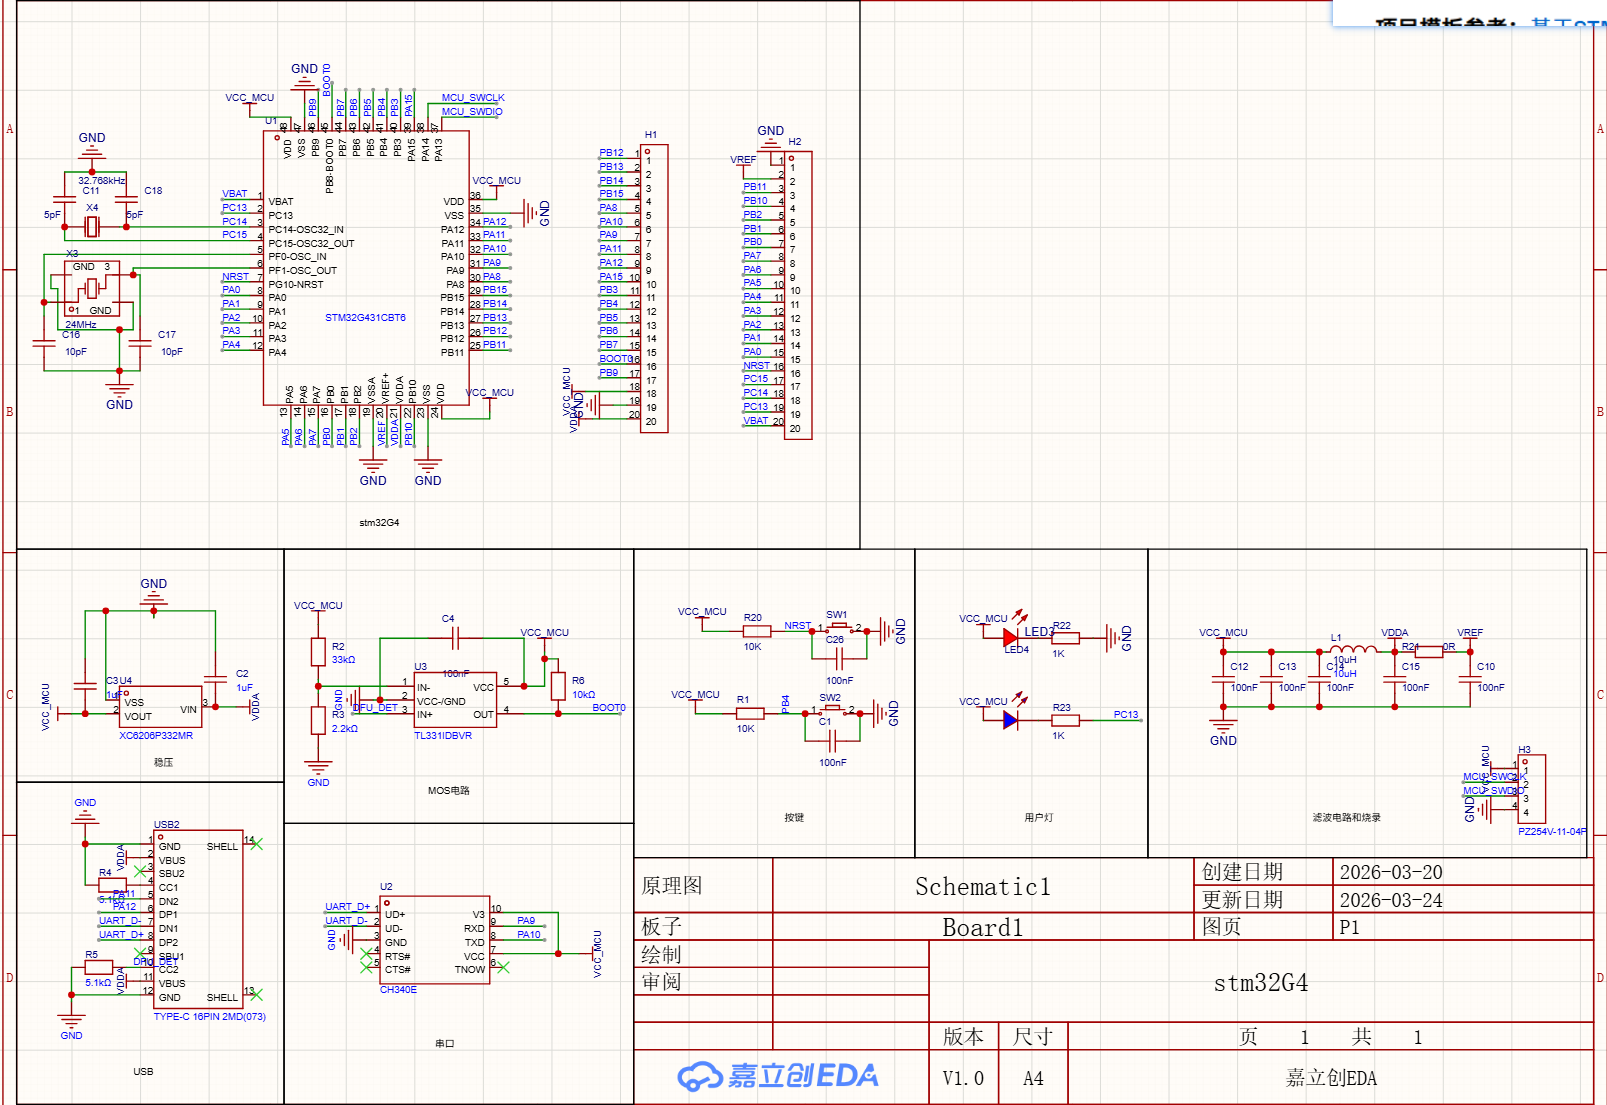The width and height of the screenshot is (1607, 1105).
Task: Select the V1.0 version cell
Action: [x=963, y=1078]
